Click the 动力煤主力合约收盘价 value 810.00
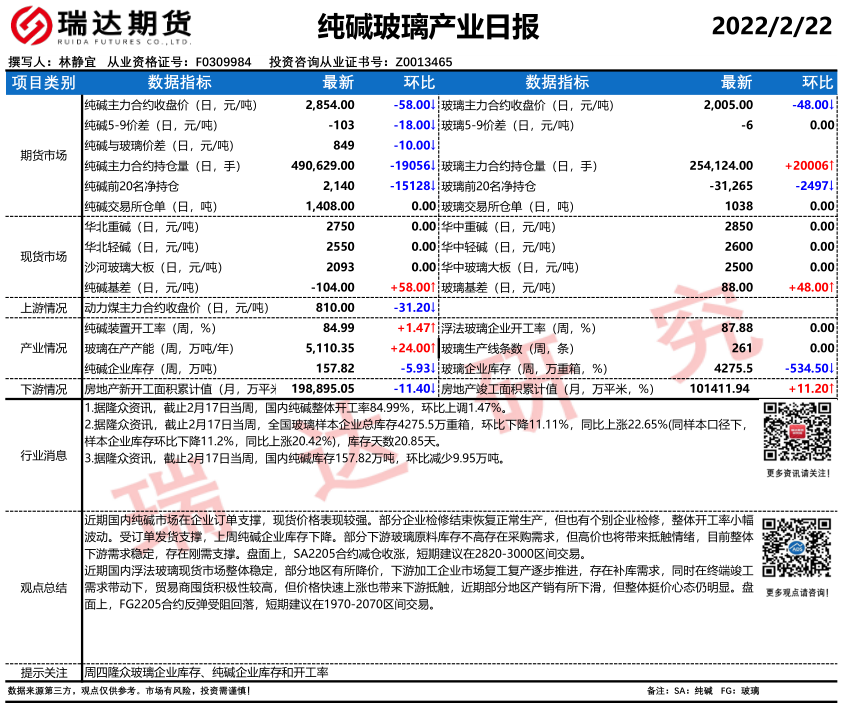The width and height of the screenshot is (842, 707). click(x=334, y=308)
